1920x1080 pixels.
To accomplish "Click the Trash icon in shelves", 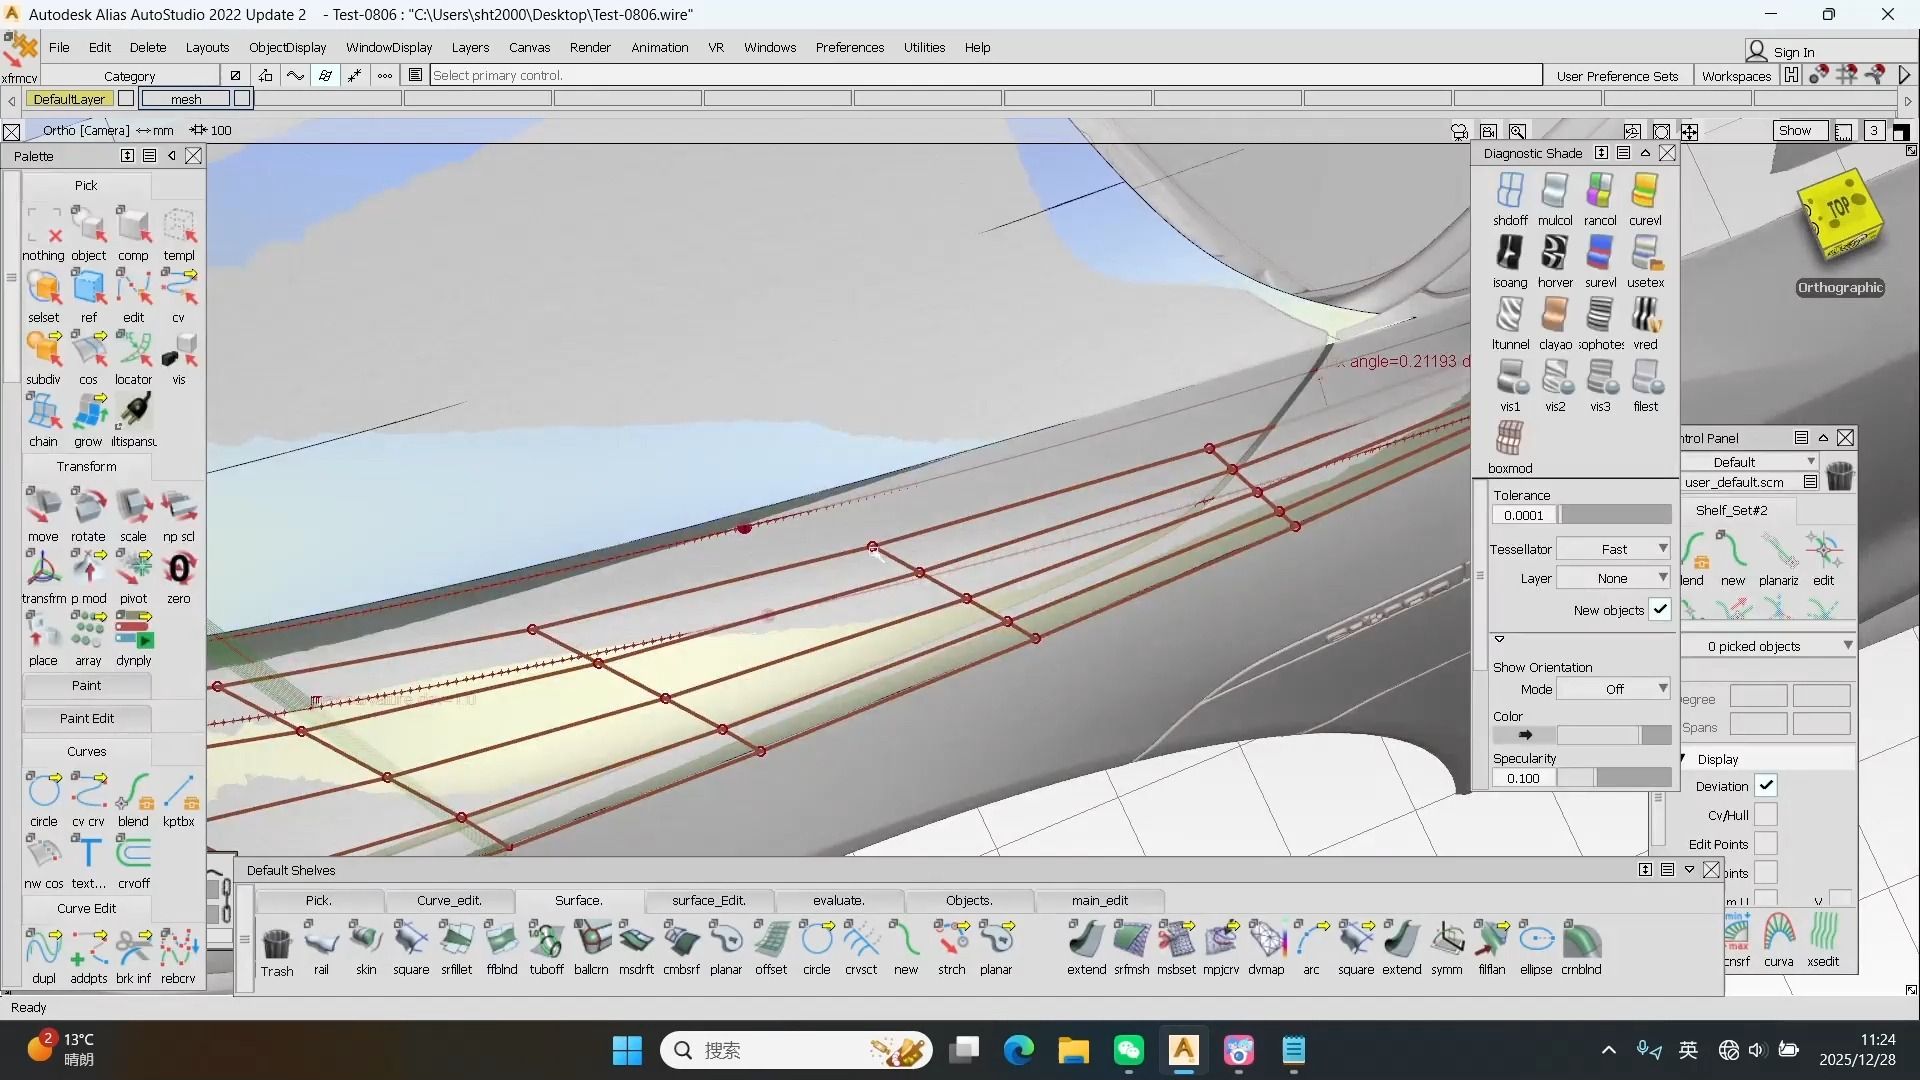I will (277, 942).
